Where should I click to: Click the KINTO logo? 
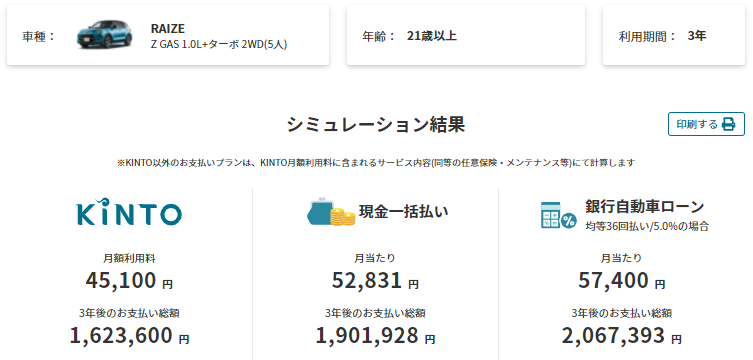[x=129, y=212]
